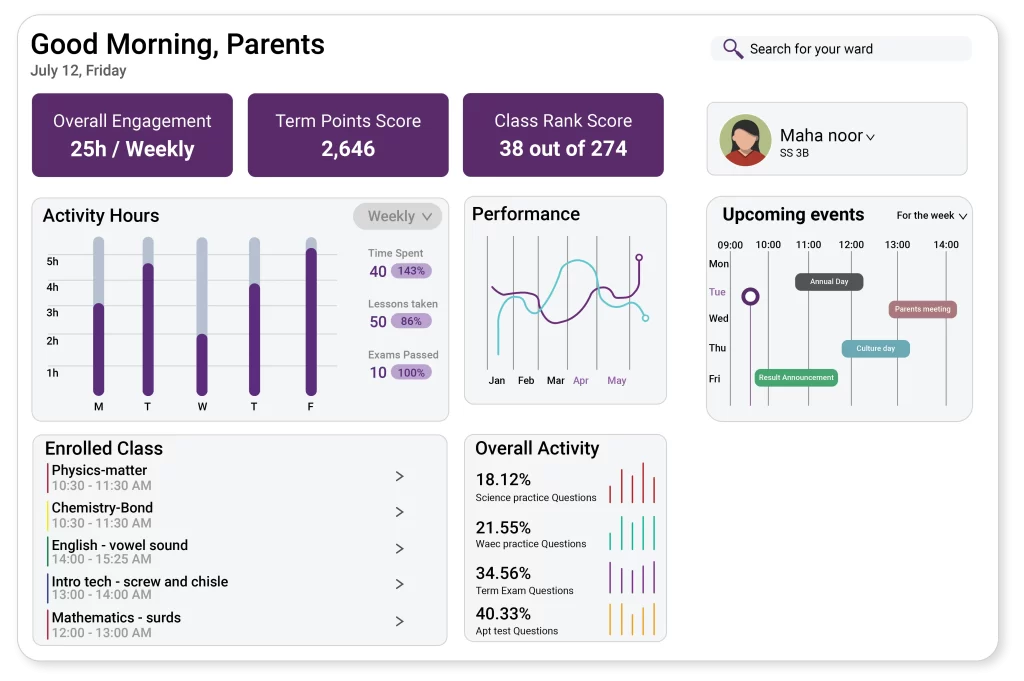Click the July 12, Friday date

tap(78, 71)
